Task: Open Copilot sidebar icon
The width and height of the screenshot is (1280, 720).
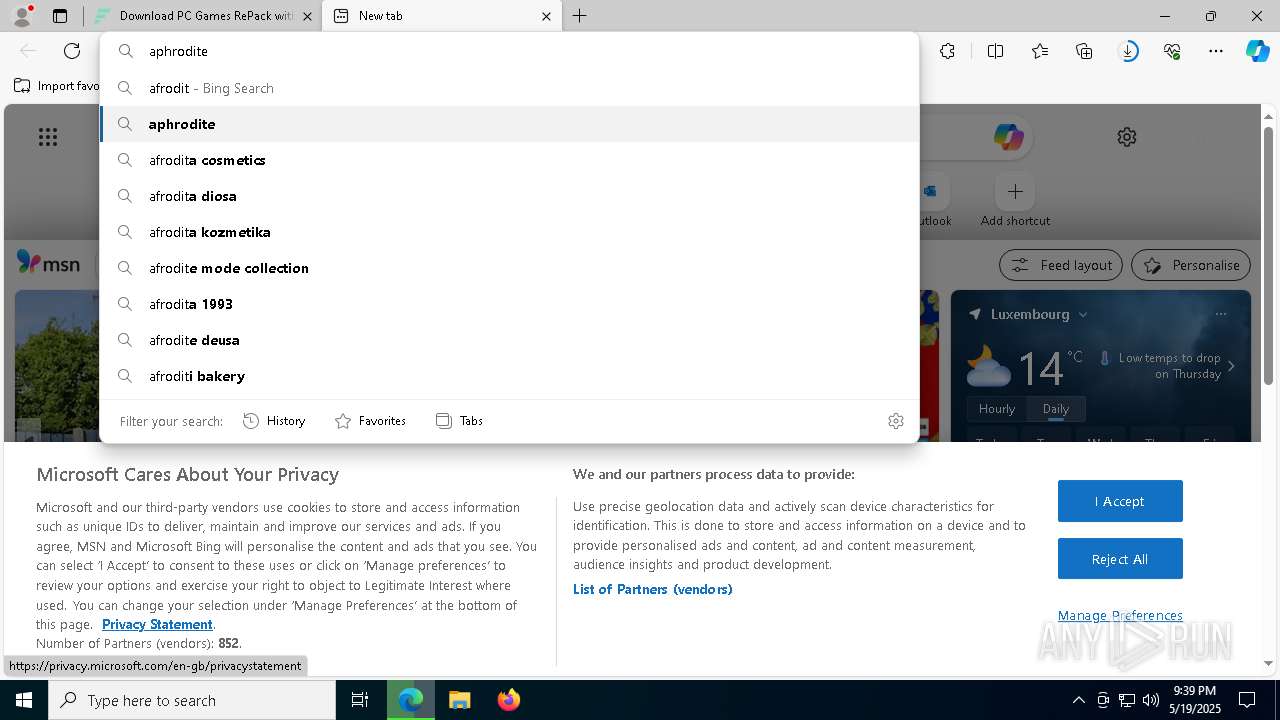Action: click(x=1257, y=51)
